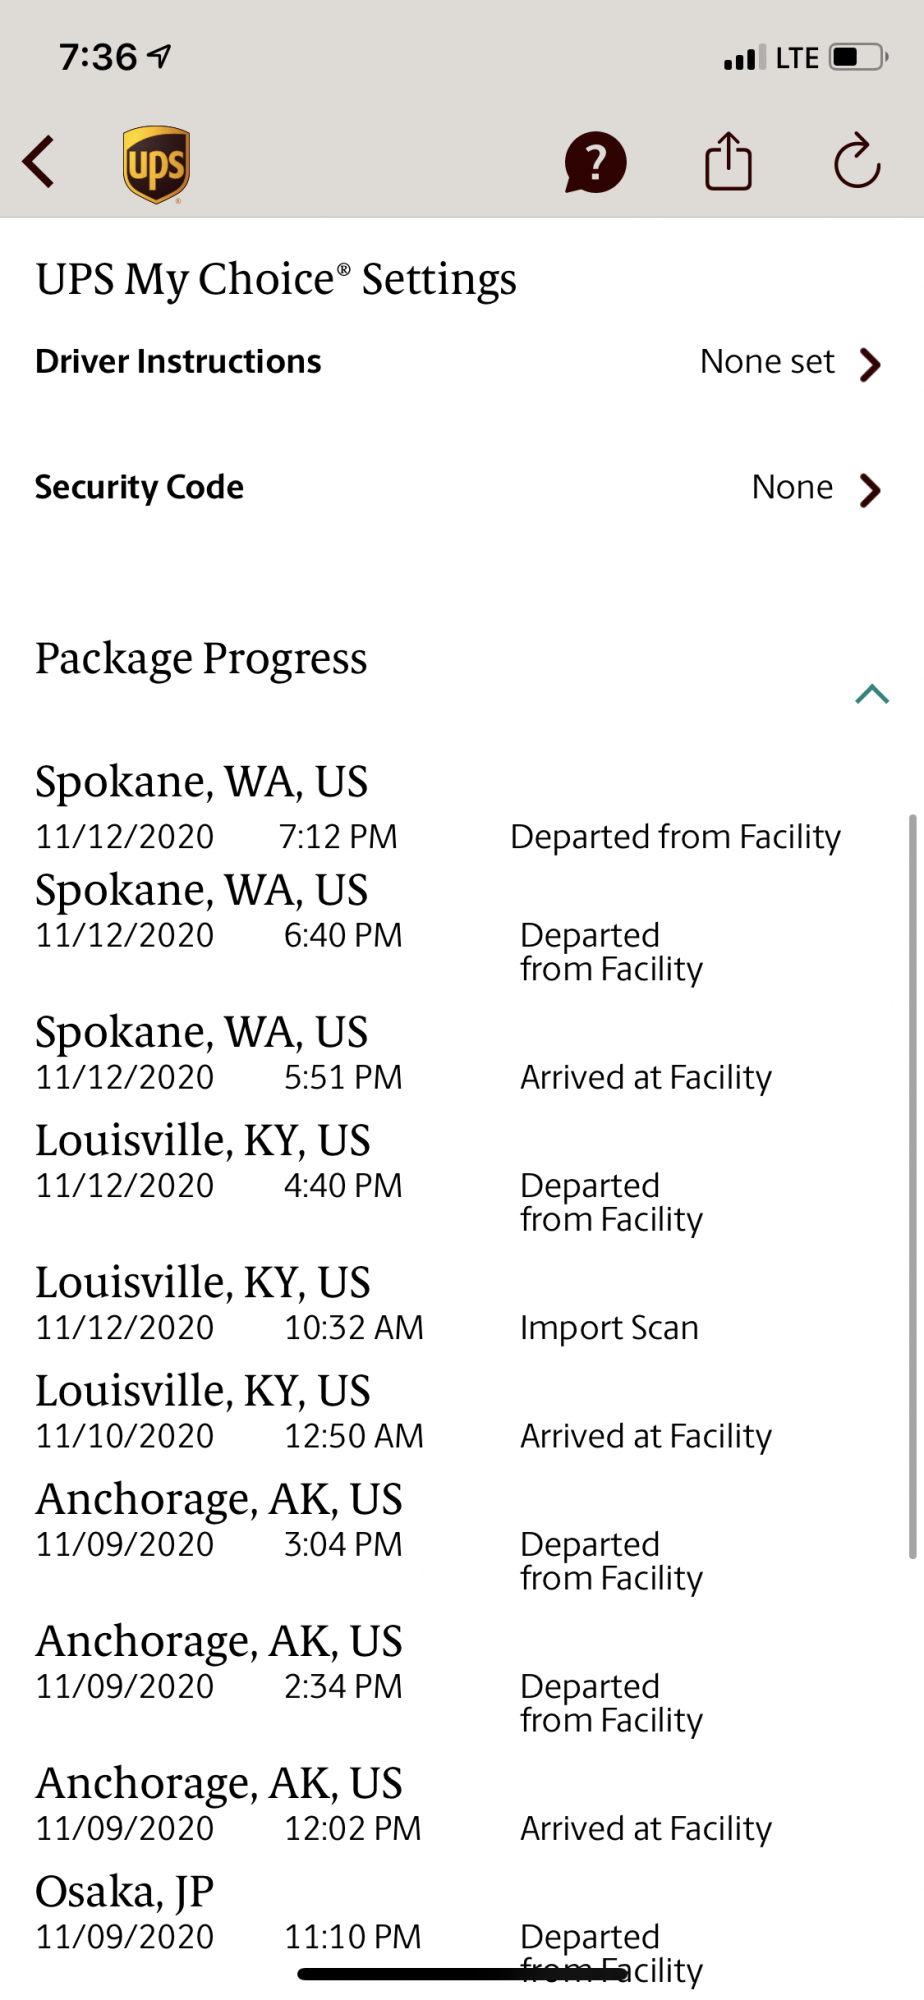
Task: Tap the 'None set' value text
Action: pyautogui.click(x=767, y=361)
